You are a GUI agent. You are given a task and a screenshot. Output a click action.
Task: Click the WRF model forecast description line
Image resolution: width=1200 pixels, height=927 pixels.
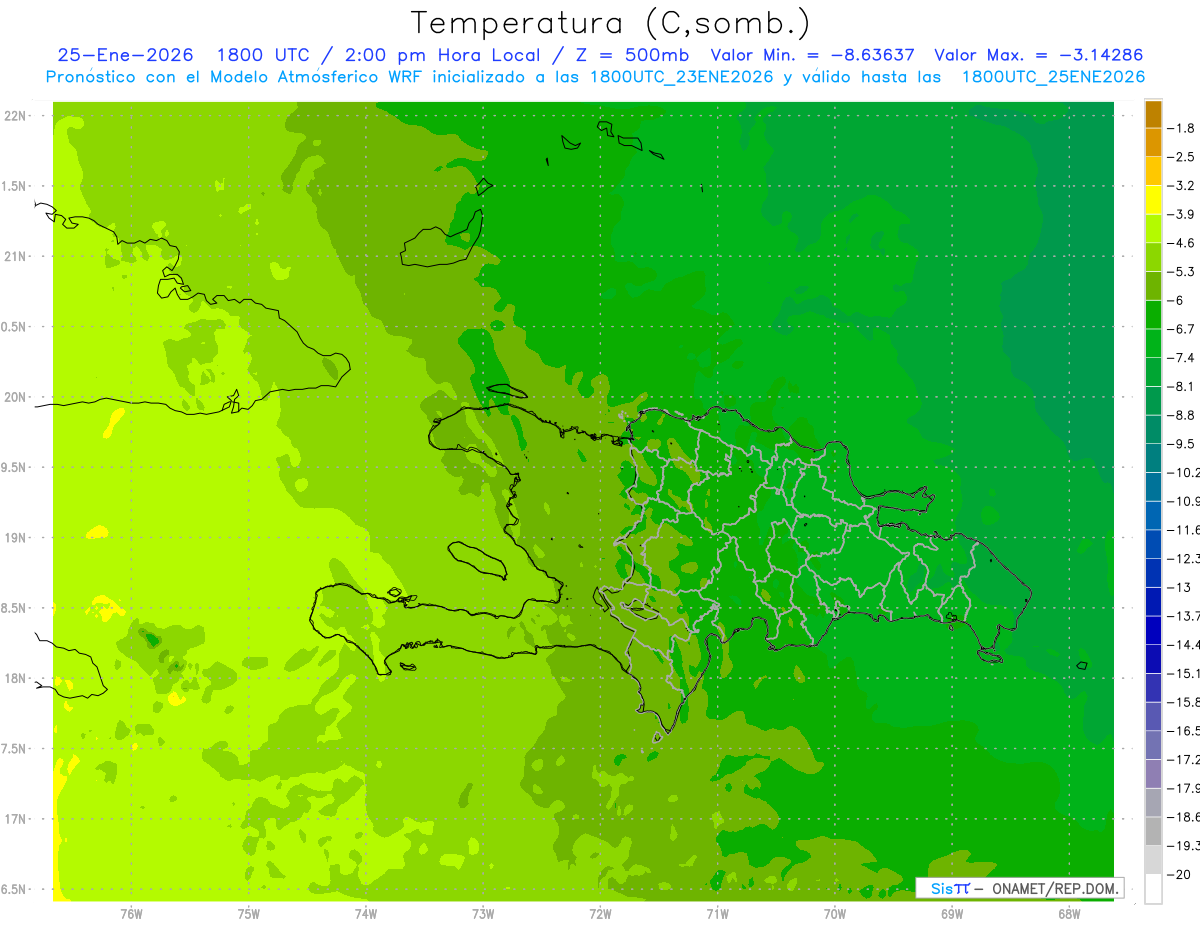[x=595, y=77]
